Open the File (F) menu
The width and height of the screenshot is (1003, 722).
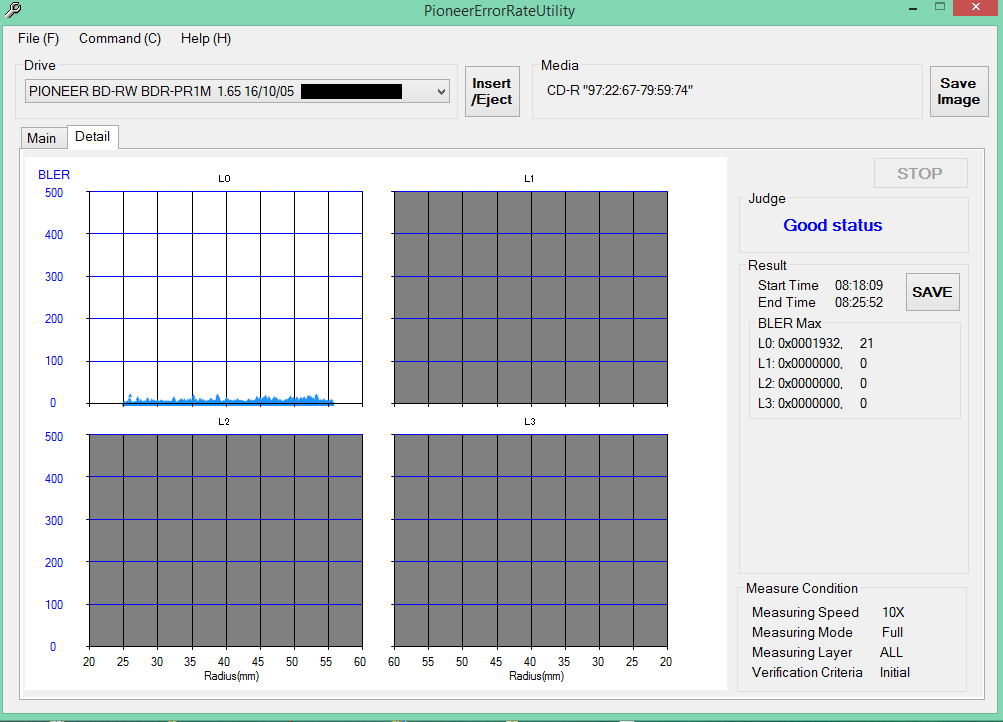coord(38,38)
